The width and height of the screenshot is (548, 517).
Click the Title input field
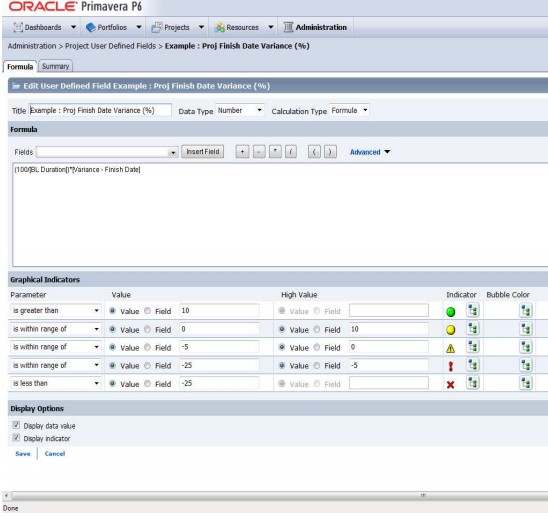click(x=100, y=110)
